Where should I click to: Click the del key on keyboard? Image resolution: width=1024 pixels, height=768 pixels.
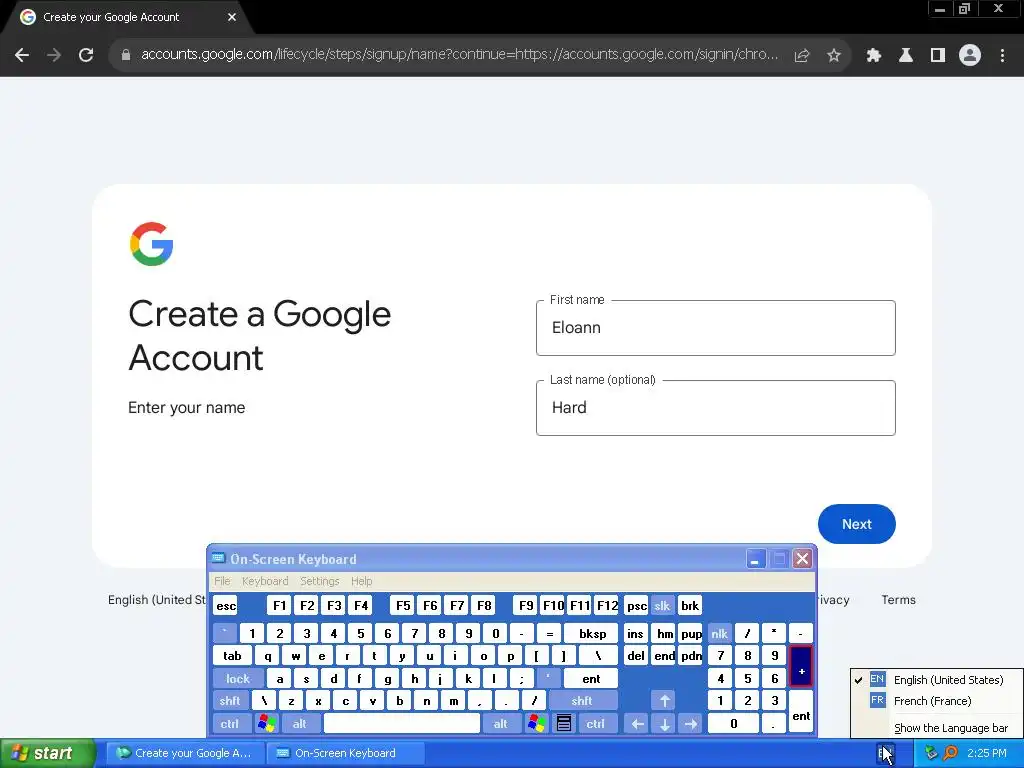coord(635,656)
